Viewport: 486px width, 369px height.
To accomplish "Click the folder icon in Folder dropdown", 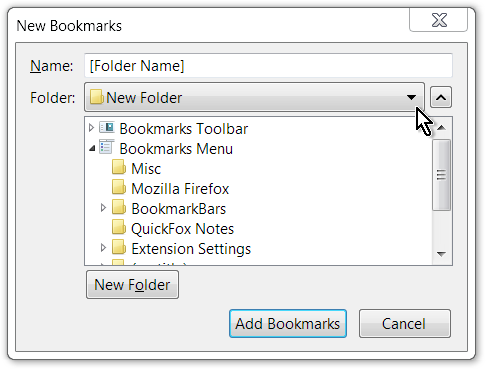I will coord(97,97).
